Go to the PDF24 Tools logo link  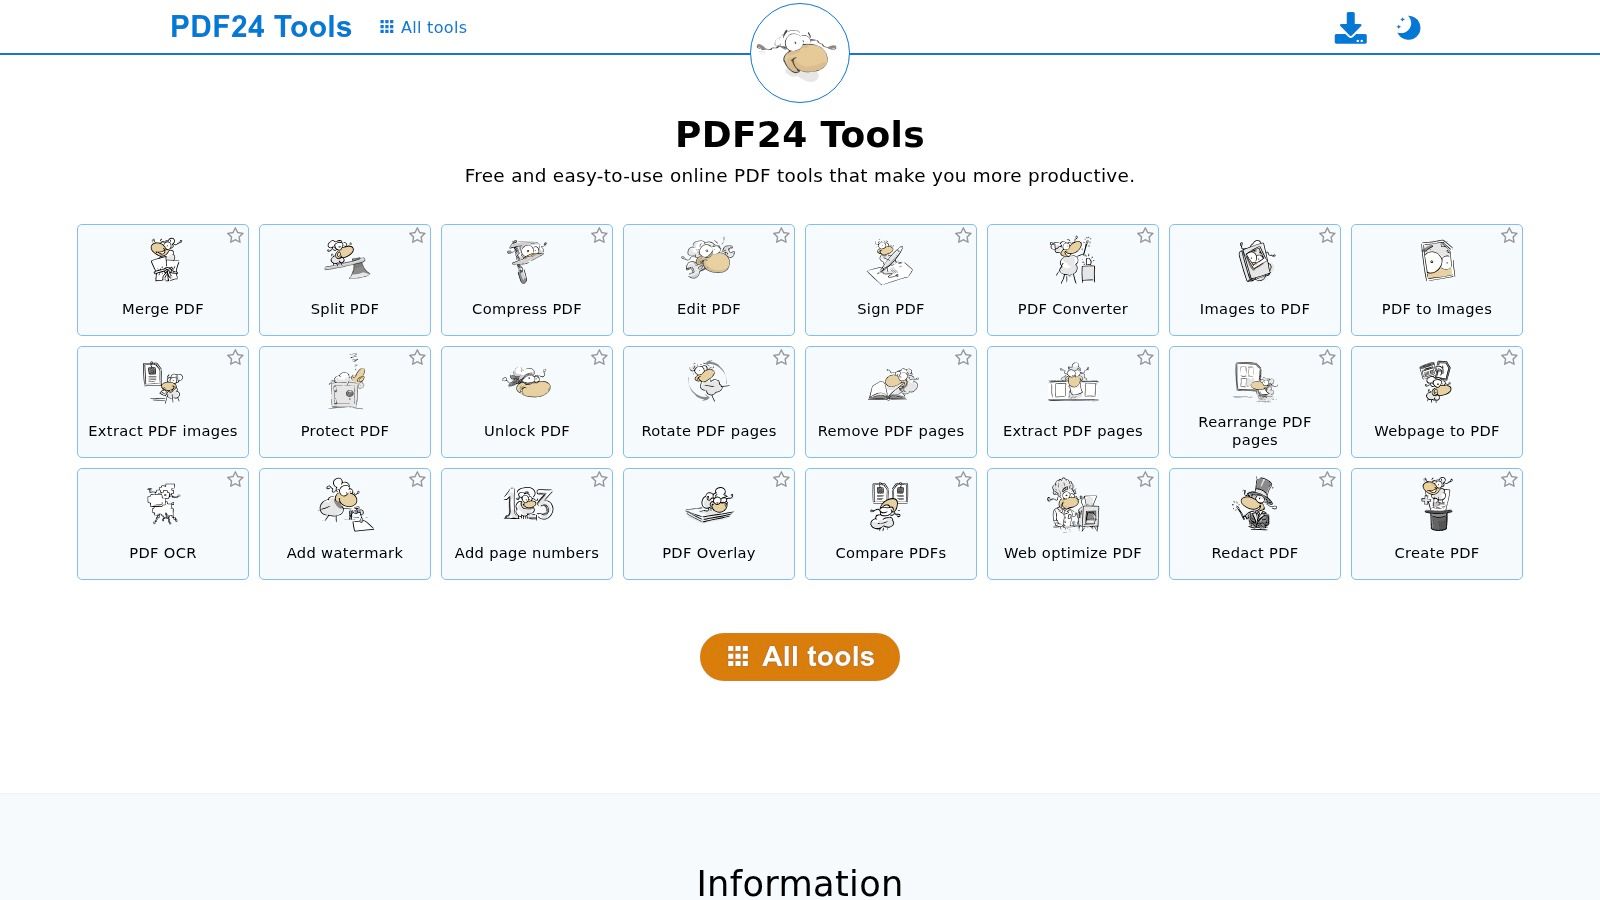[x=261, y=27]
